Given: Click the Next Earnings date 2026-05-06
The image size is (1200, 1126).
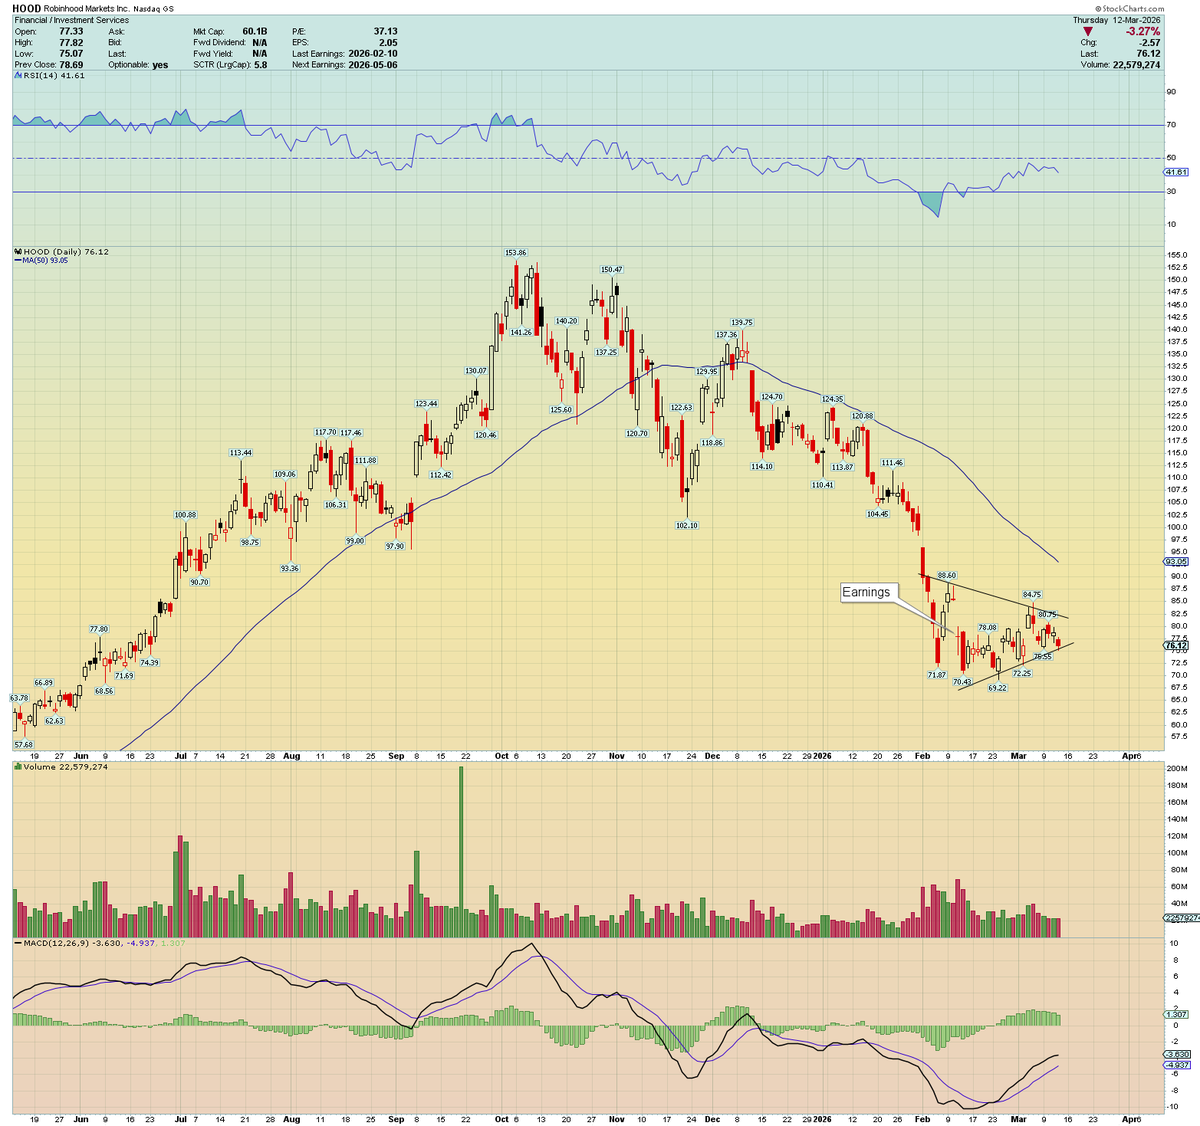Looking at the screenshot, I should tap(373, 64).
